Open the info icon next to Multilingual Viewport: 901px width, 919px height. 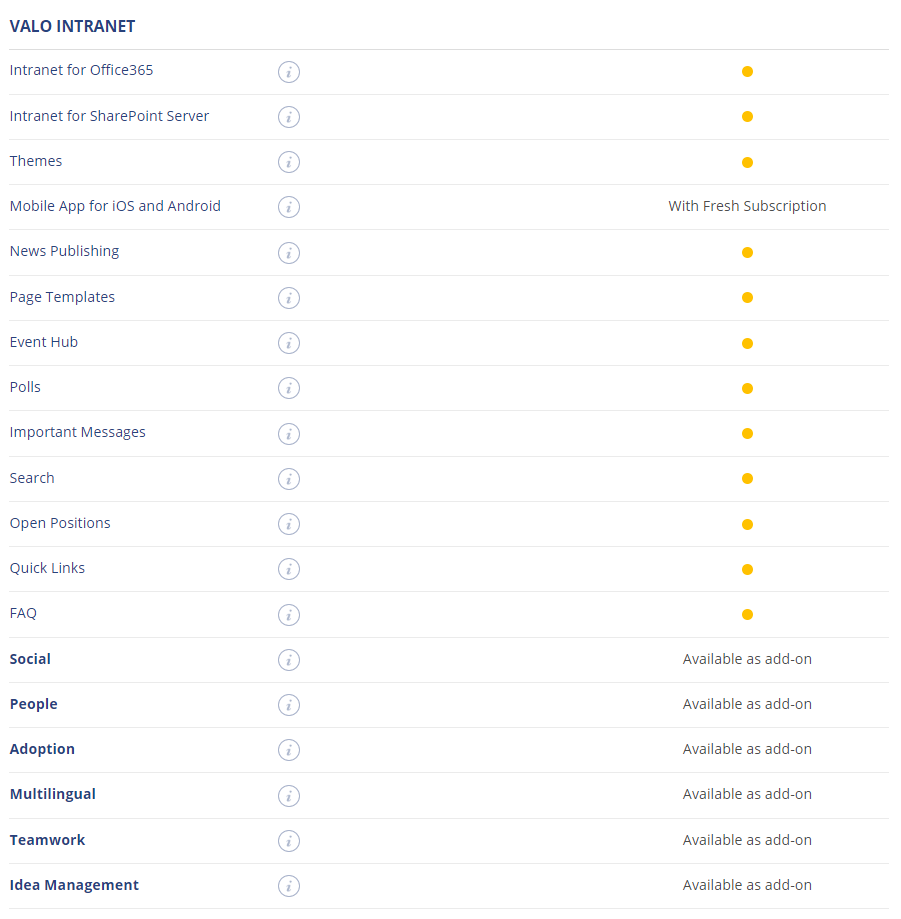coord(289,796)
